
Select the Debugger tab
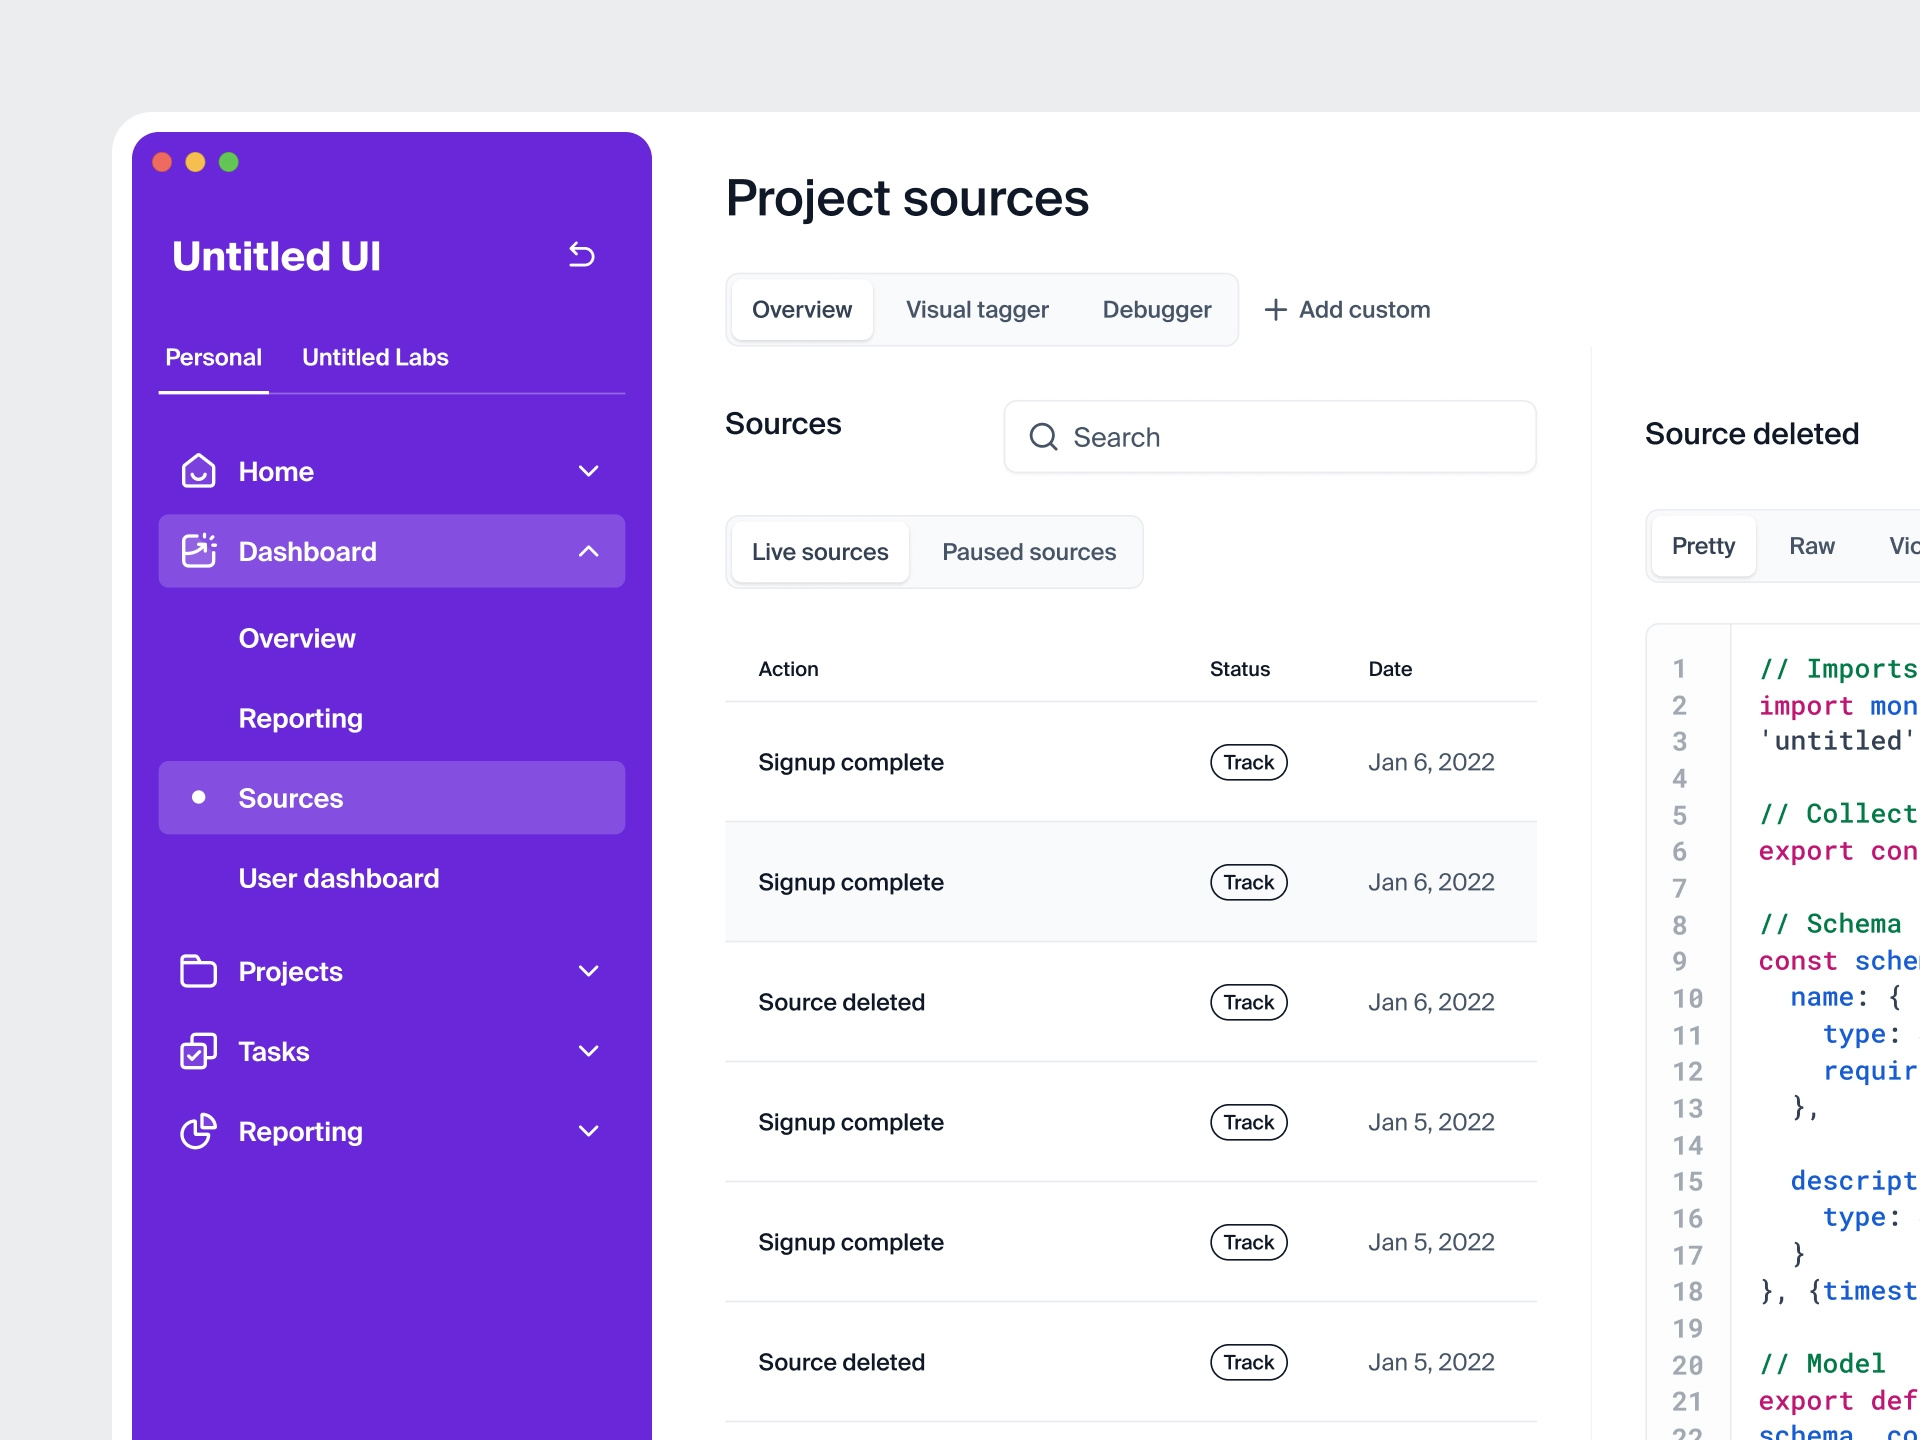click(x=1156, y=310)
